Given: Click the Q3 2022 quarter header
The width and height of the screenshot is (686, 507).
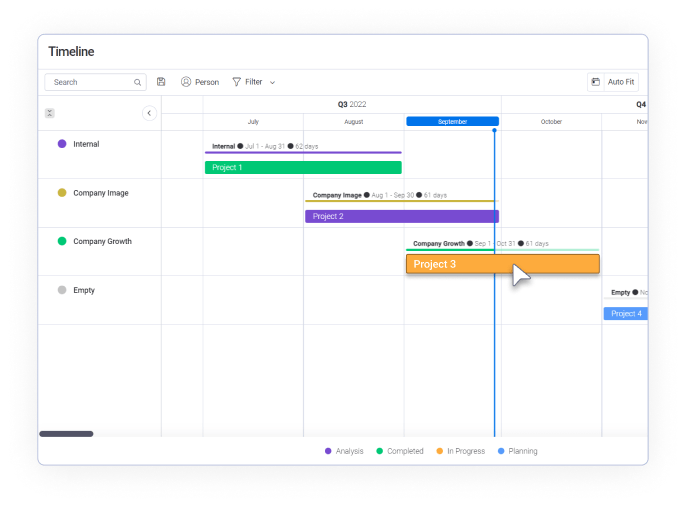Looking at the screenshot, I should pyautogui.click(x=352, y=105).
